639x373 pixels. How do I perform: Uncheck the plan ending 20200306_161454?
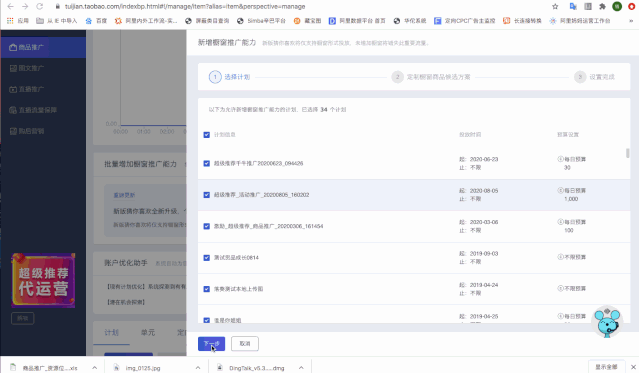[207, 226]
